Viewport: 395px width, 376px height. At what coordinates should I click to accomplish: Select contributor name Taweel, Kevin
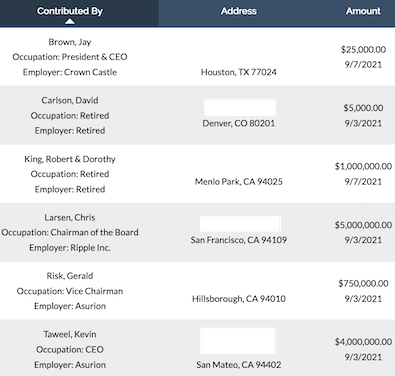click(70, 334)
